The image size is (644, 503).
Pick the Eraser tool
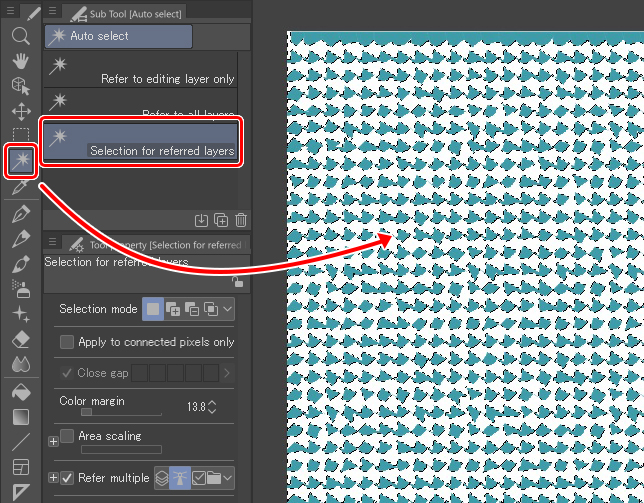[x=20, y=340]
